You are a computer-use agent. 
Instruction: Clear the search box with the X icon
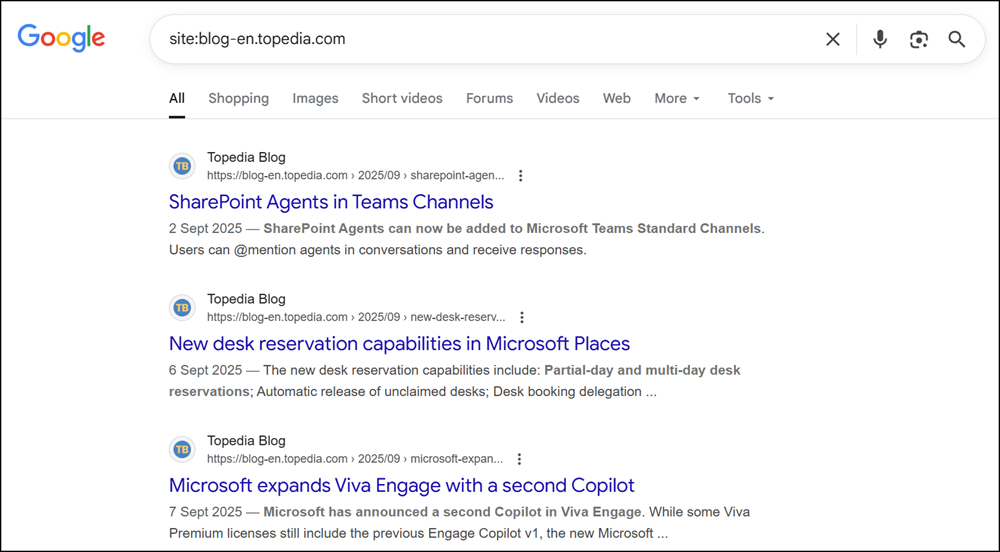pos(832,40)
